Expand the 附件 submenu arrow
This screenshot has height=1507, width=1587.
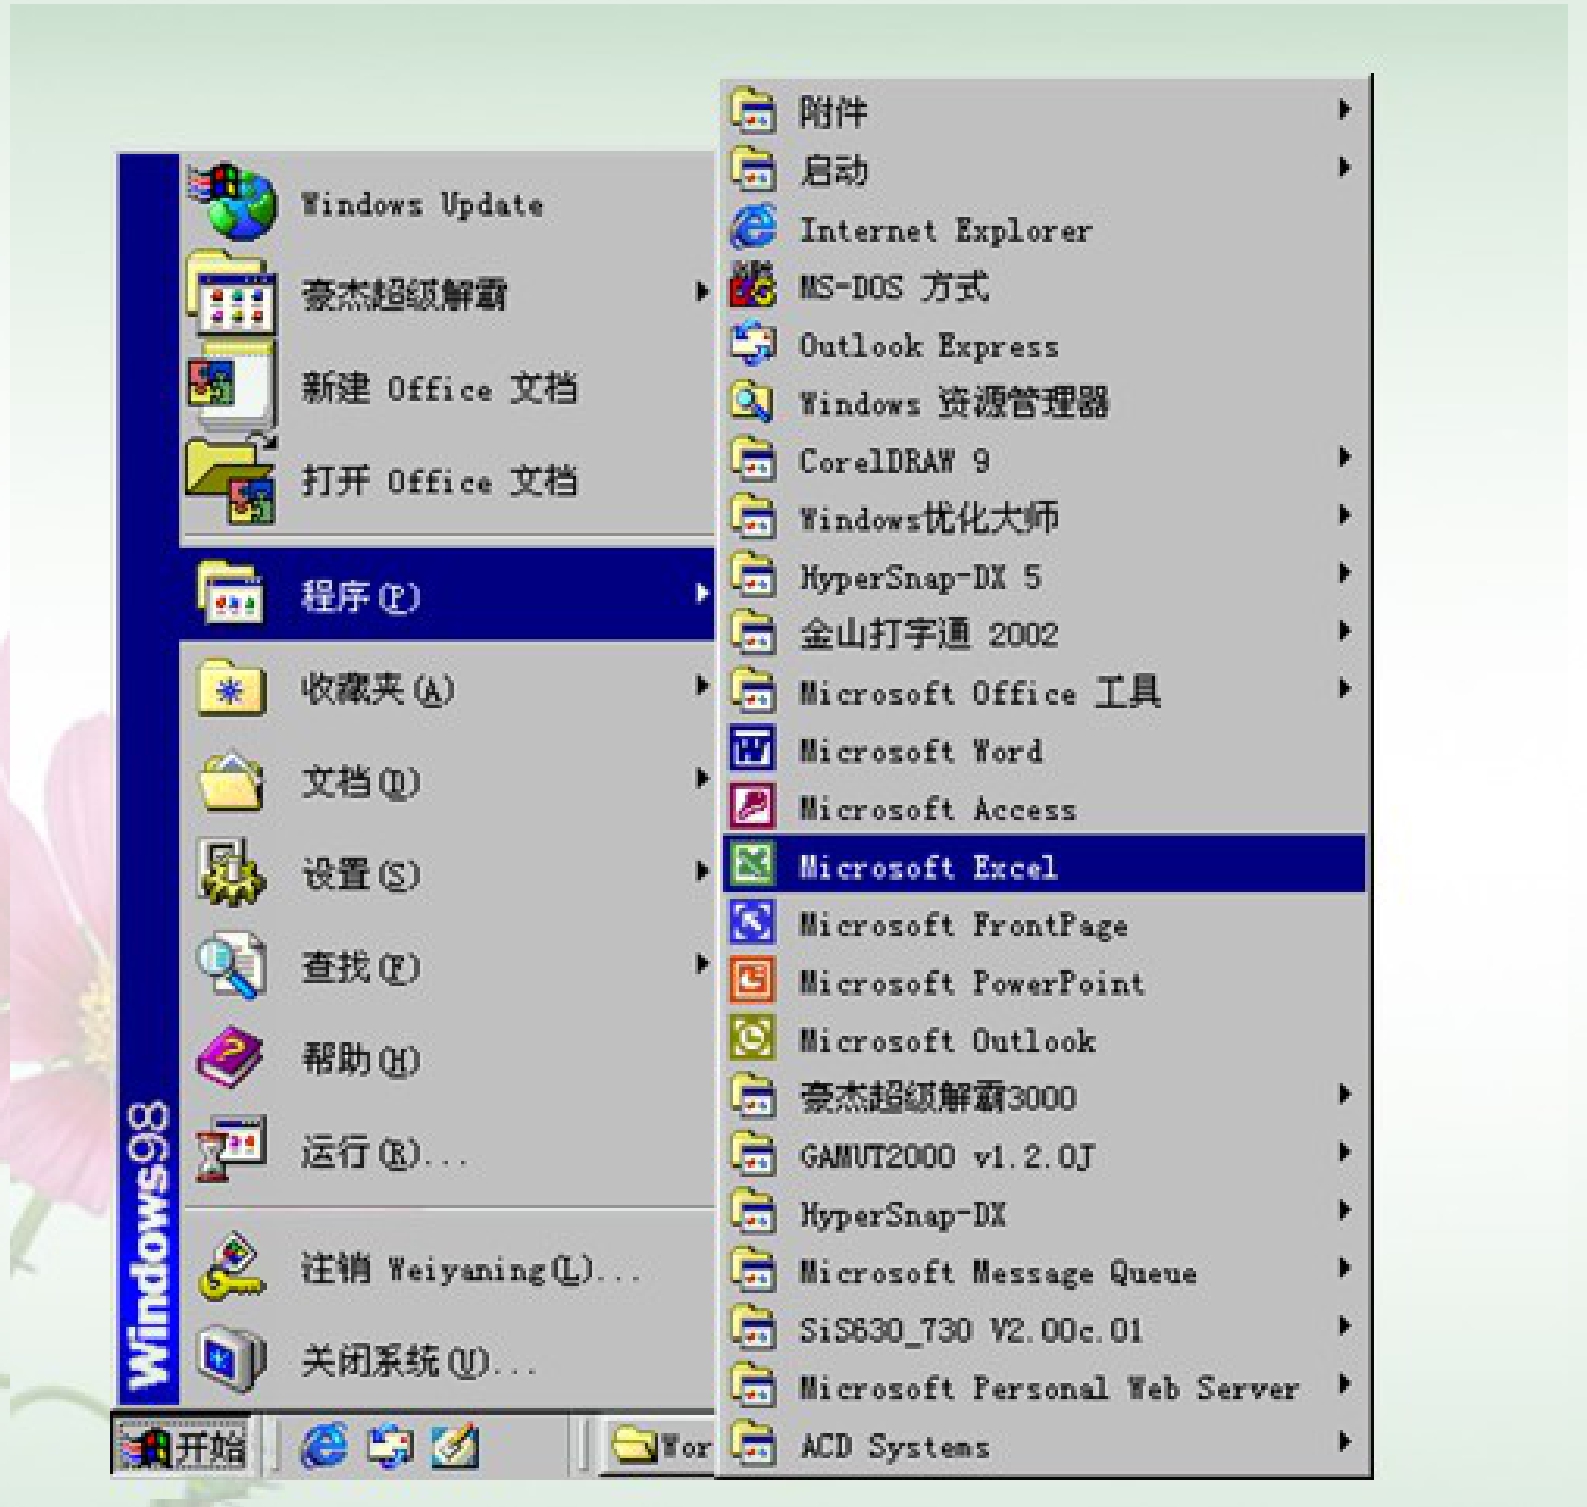click(x=1345, y=109)
